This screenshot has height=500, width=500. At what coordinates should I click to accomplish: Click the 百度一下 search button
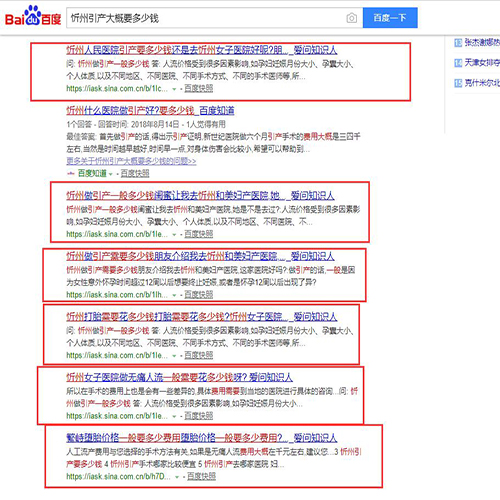[x=390, y=18]
